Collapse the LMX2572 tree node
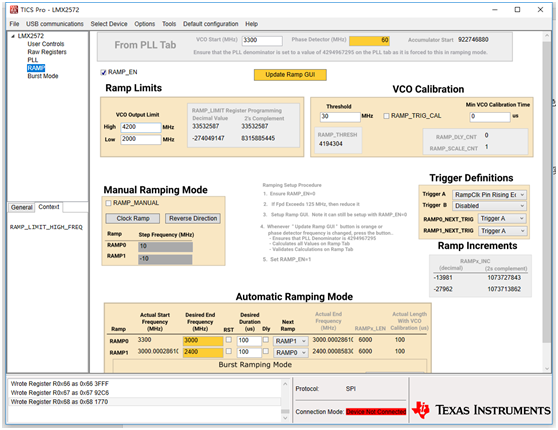 (x=13, y=36)
